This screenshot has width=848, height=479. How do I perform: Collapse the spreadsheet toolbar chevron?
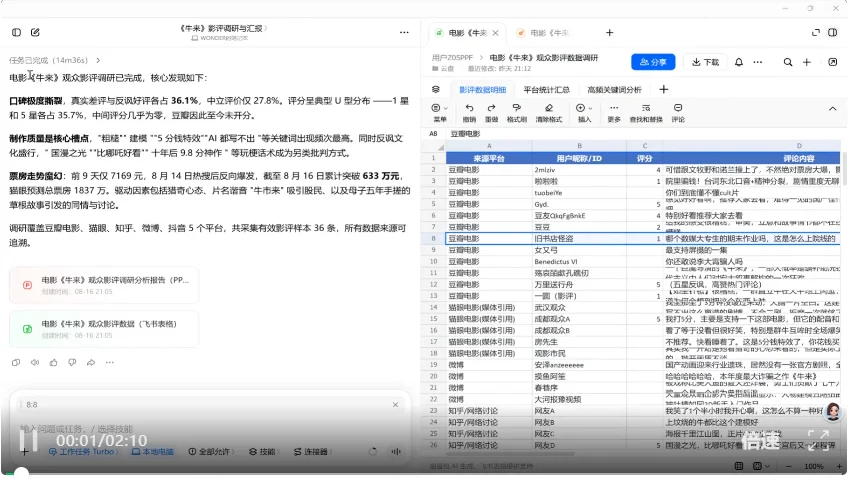pyautogui.click(x=832, y=109)
